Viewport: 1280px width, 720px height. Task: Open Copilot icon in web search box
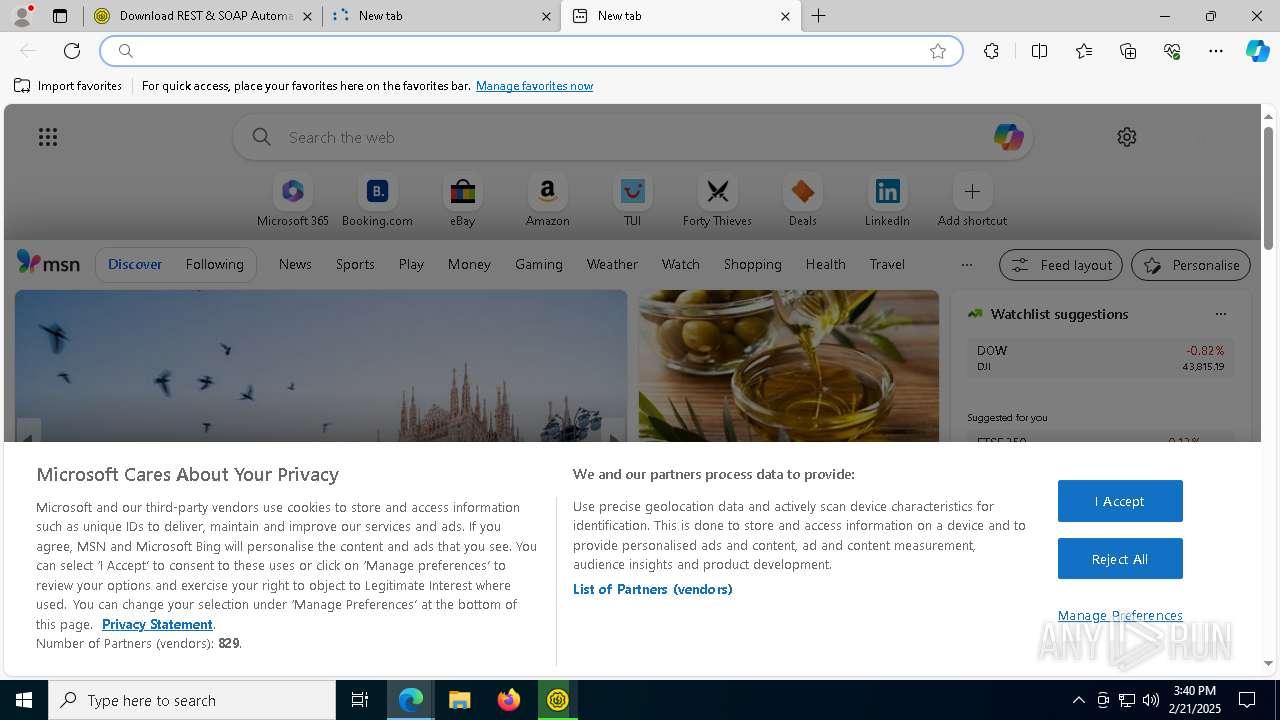[x=1008, y=137]
